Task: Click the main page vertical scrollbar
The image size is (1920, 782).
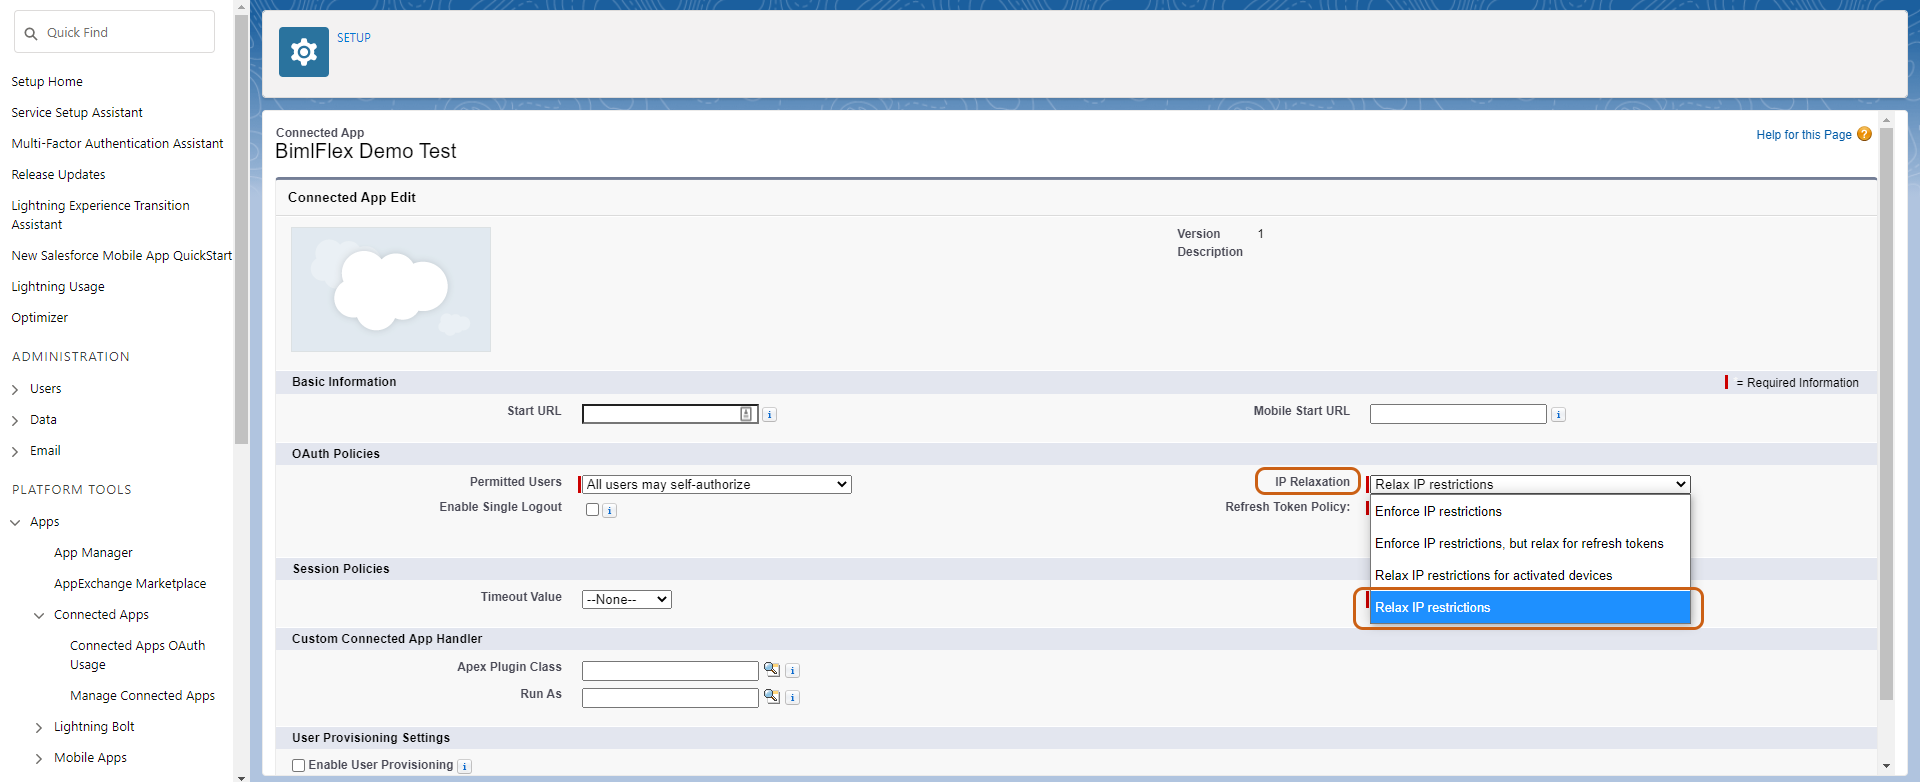Action: pos(1887,414)
